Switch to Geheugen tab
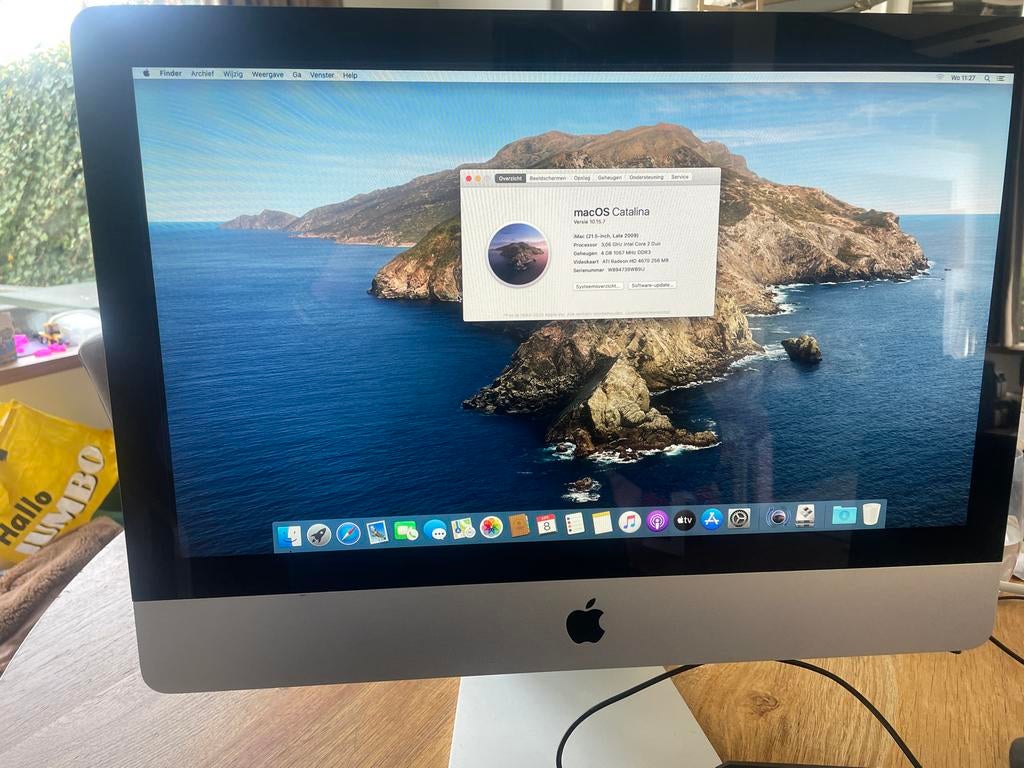The width and height of the screenshot is (1024, 768). click(609, 178)
